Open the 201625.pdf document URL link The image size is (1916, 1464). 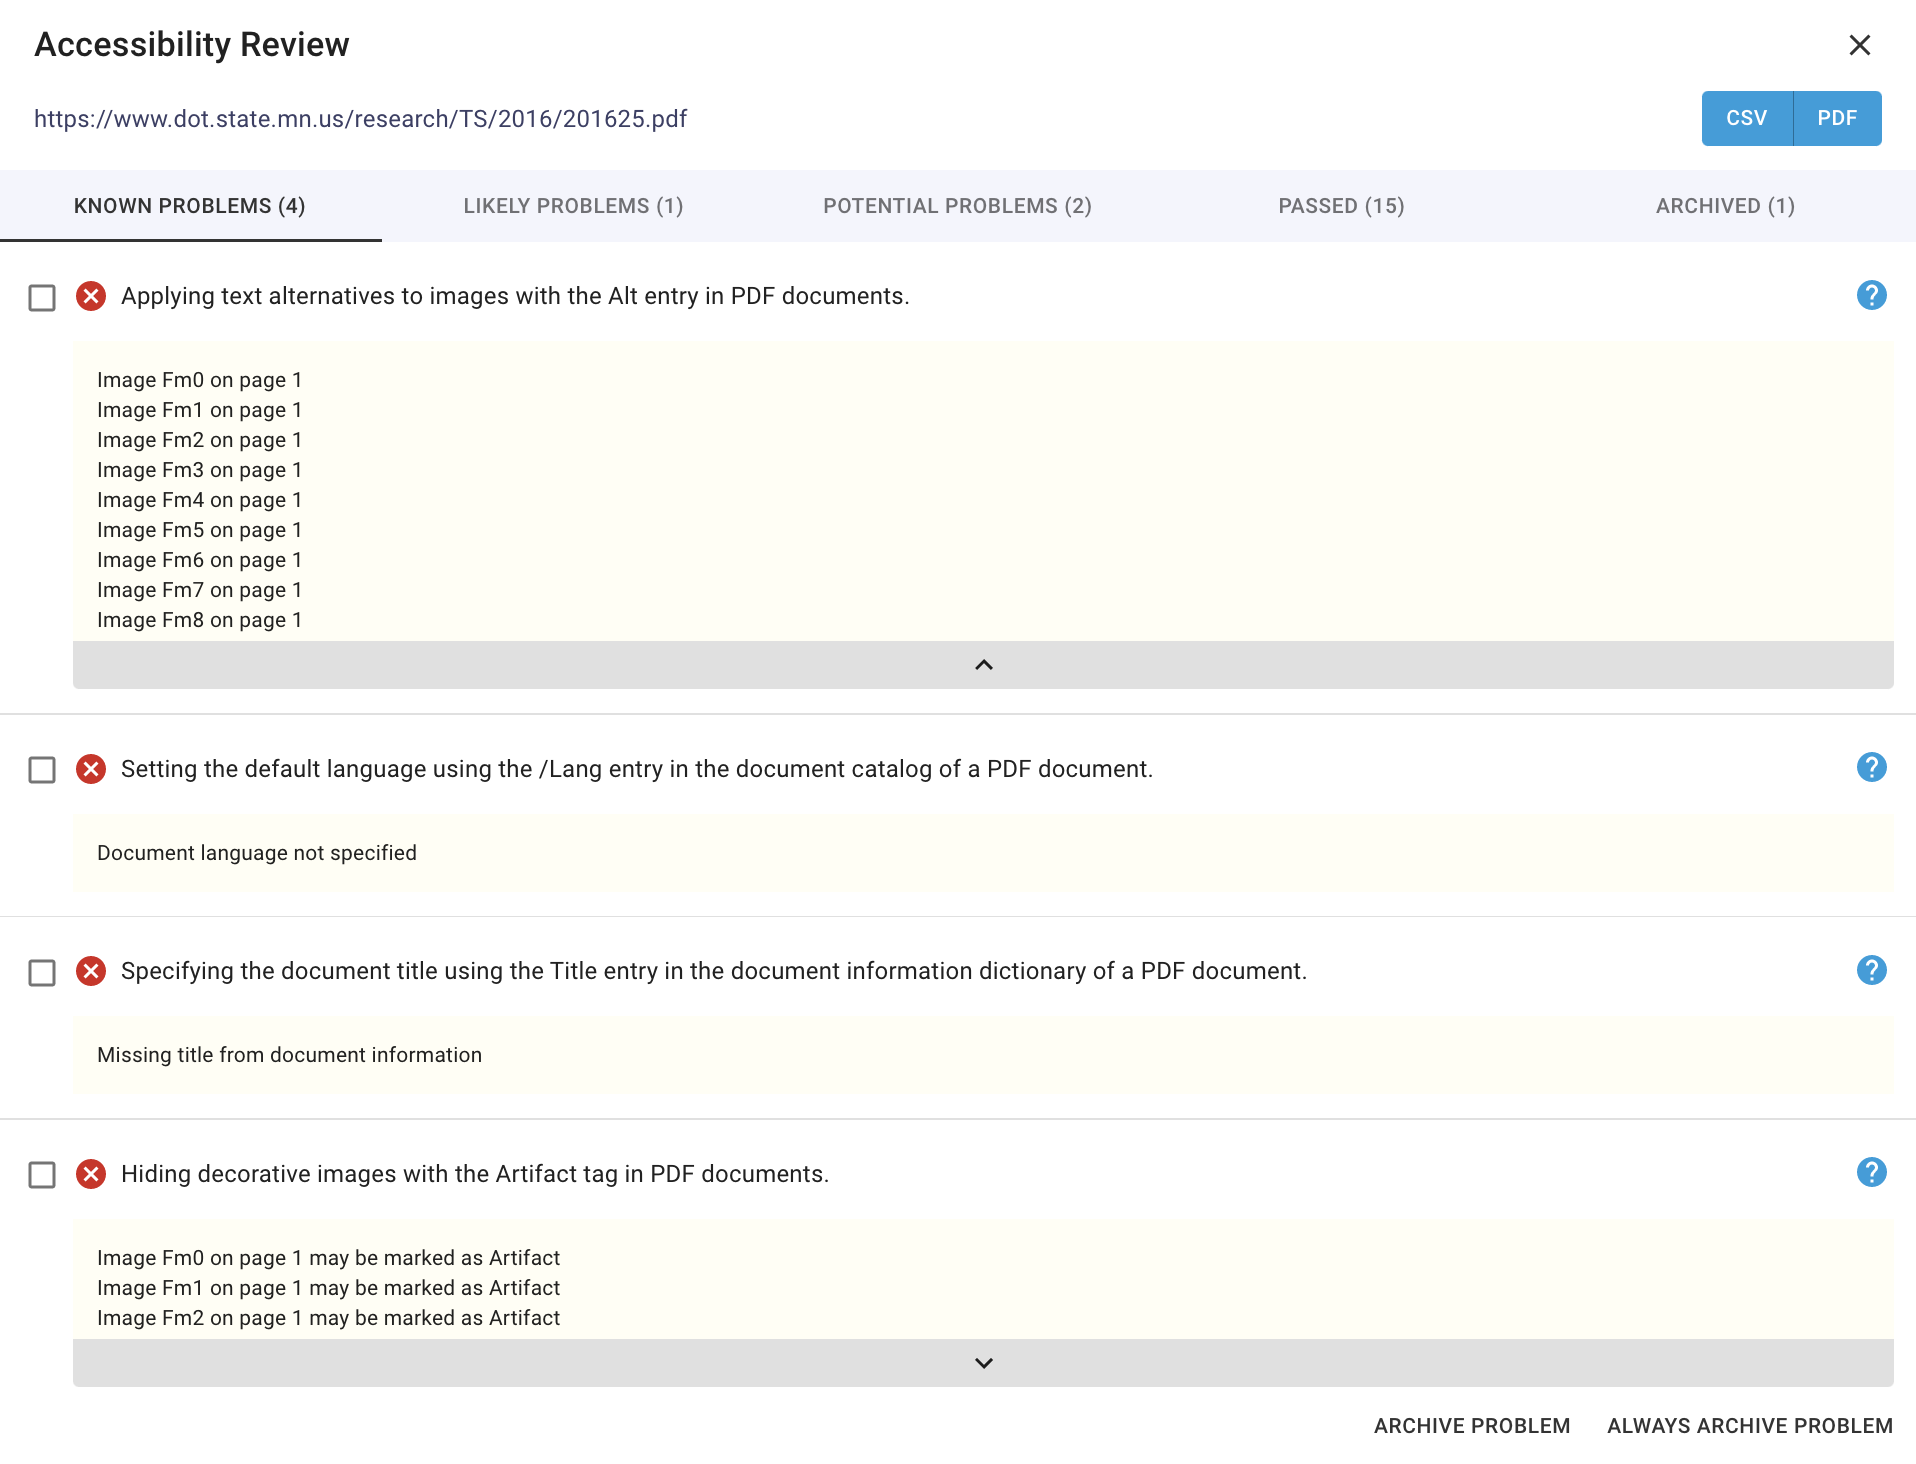tap(360, 119)
